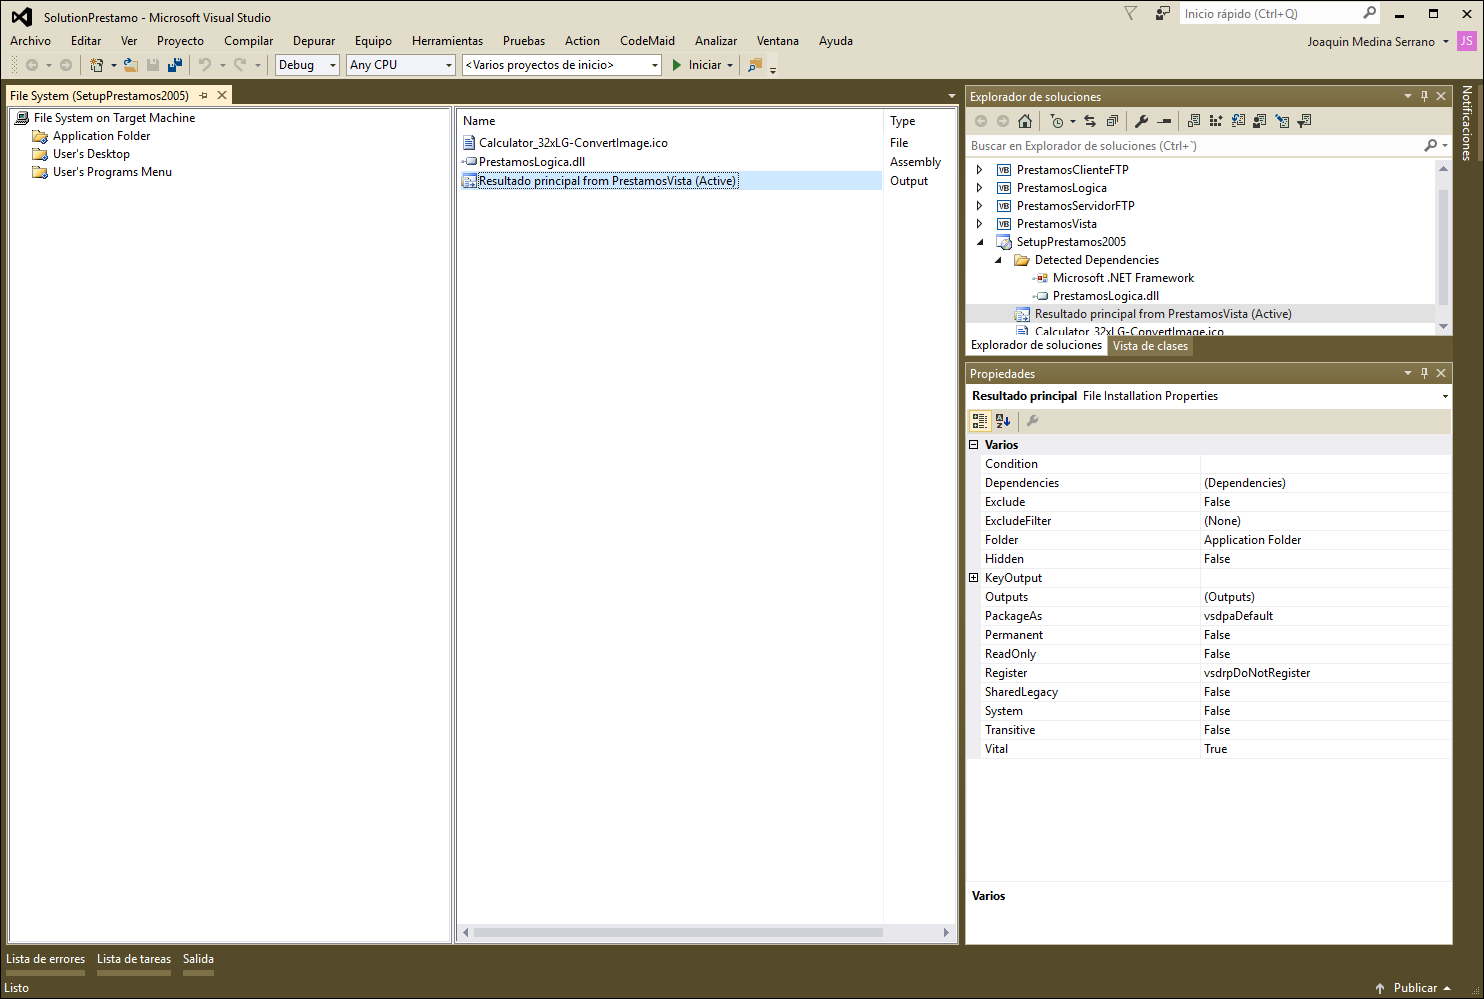Screen dimensions: 1484x999
Task: Click the Pending Changes Filter clock icon
Action: [1057, 121]
